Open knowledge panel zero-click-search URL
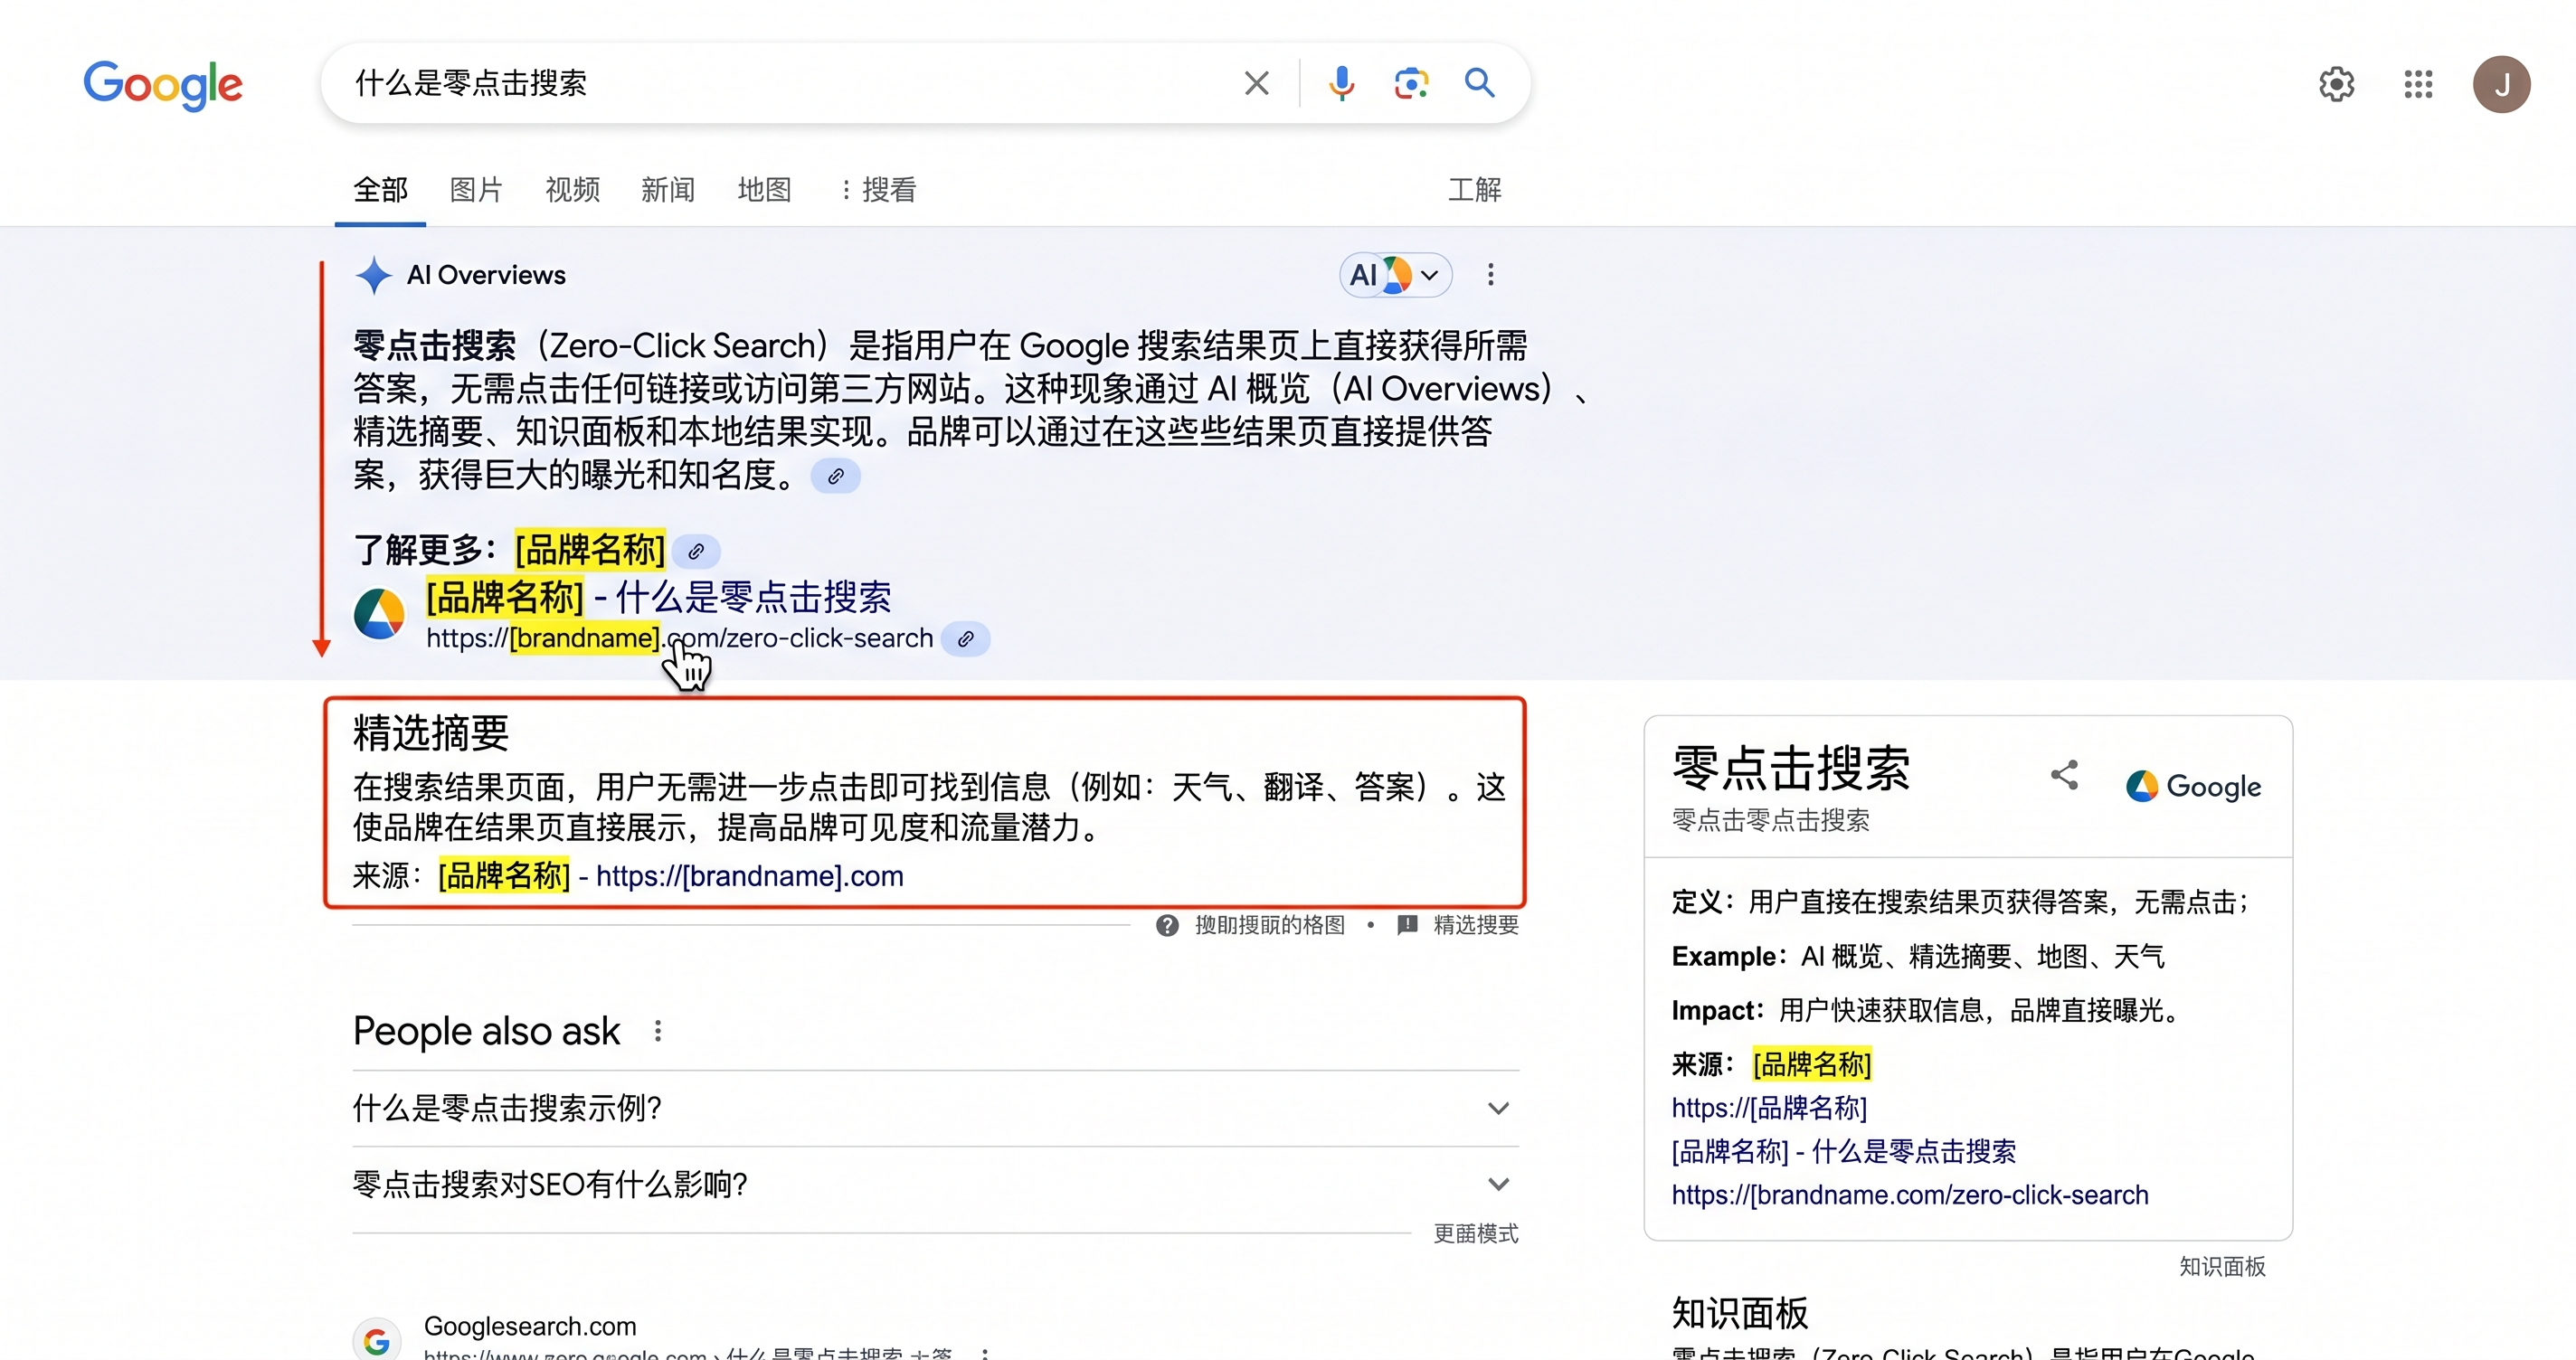 coord(1910,1195)
